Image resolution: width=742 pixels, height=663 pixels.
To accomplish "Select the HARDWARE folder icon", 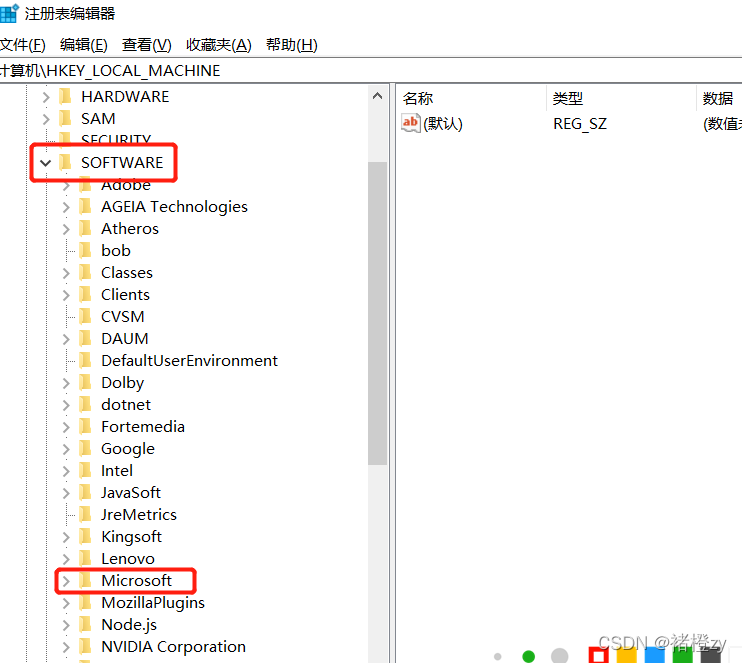I will (65, 96).
